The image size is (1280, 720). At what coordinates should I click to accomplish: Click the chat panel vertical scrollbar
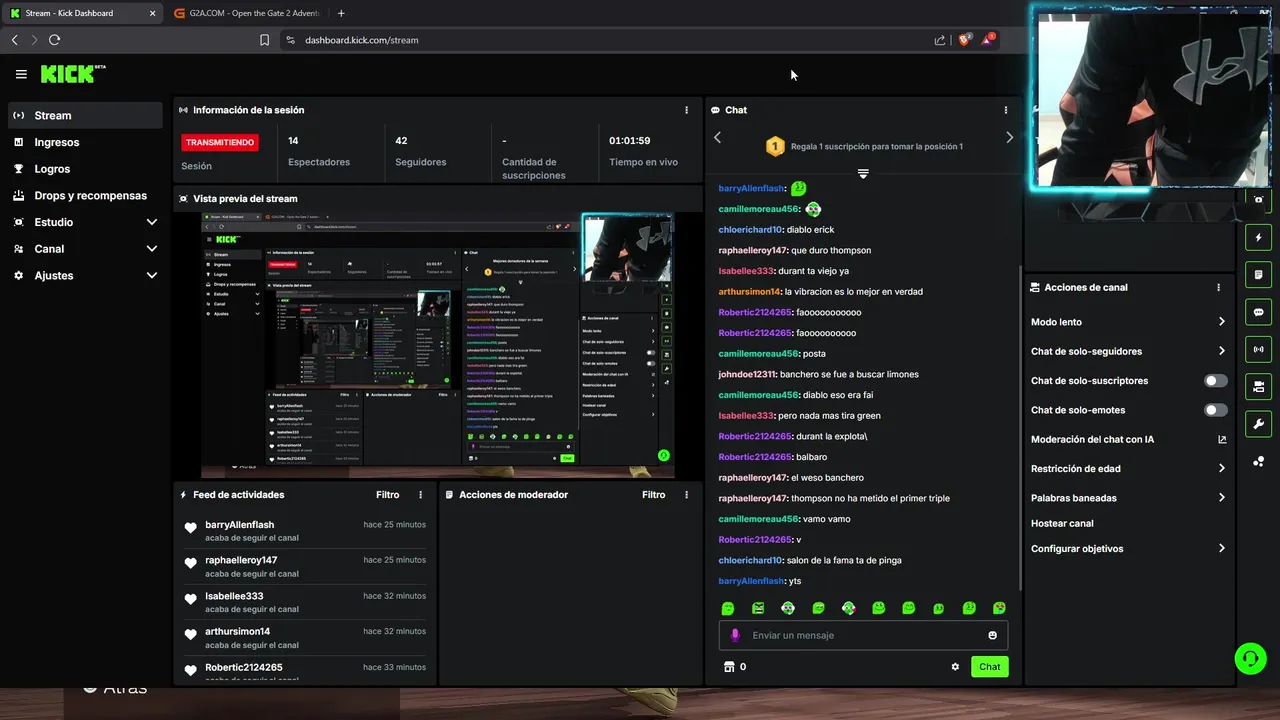1020,427
